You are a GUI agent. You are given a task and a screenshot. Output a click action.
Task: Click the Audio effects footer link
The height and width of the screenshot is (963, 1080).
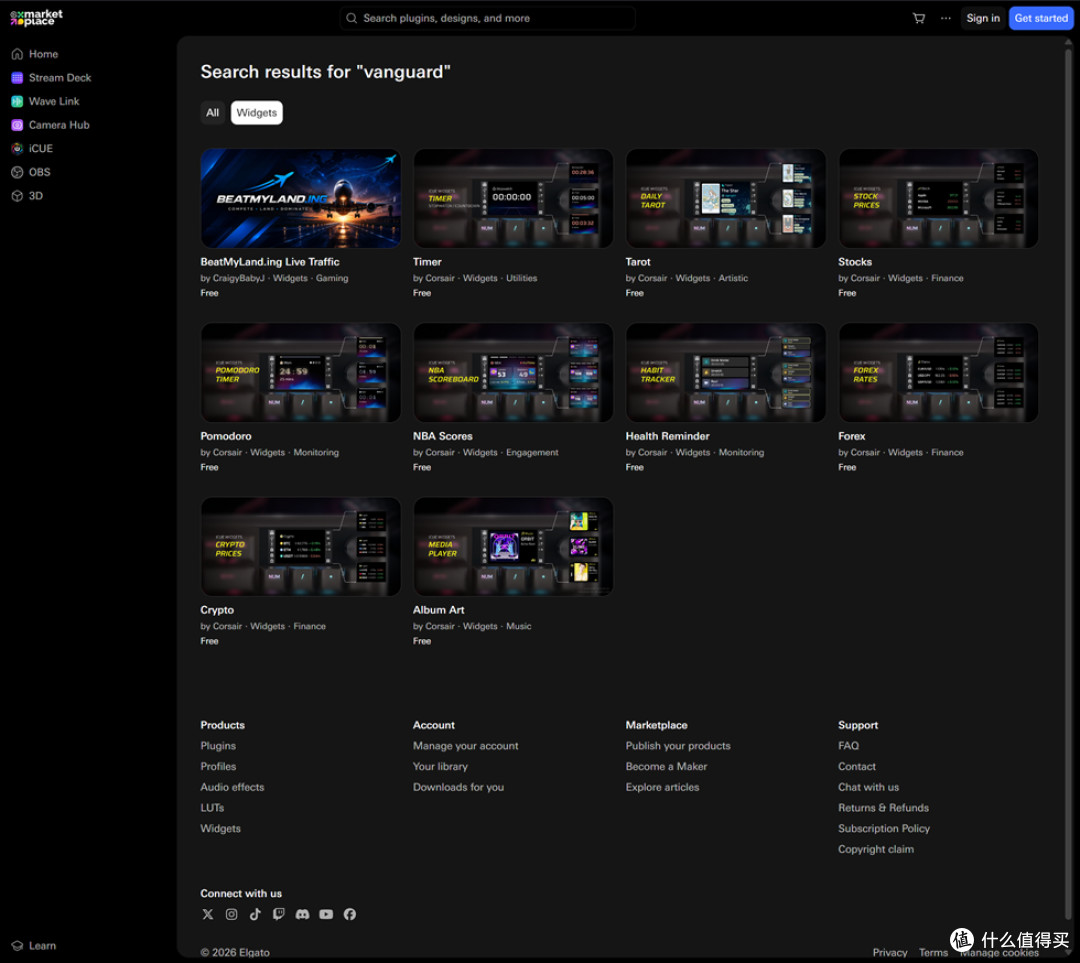[x=232, y=787]
